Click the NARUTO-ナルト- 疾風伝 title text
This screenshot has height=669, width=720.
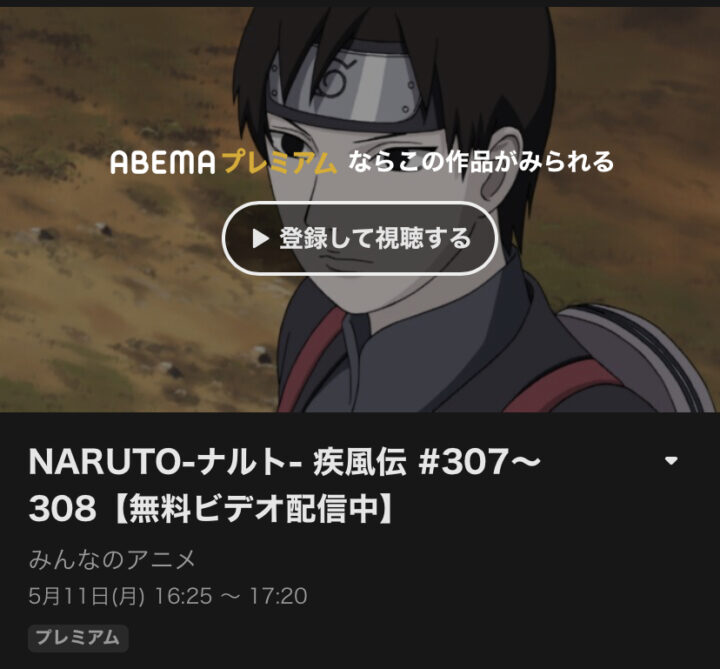217,461
